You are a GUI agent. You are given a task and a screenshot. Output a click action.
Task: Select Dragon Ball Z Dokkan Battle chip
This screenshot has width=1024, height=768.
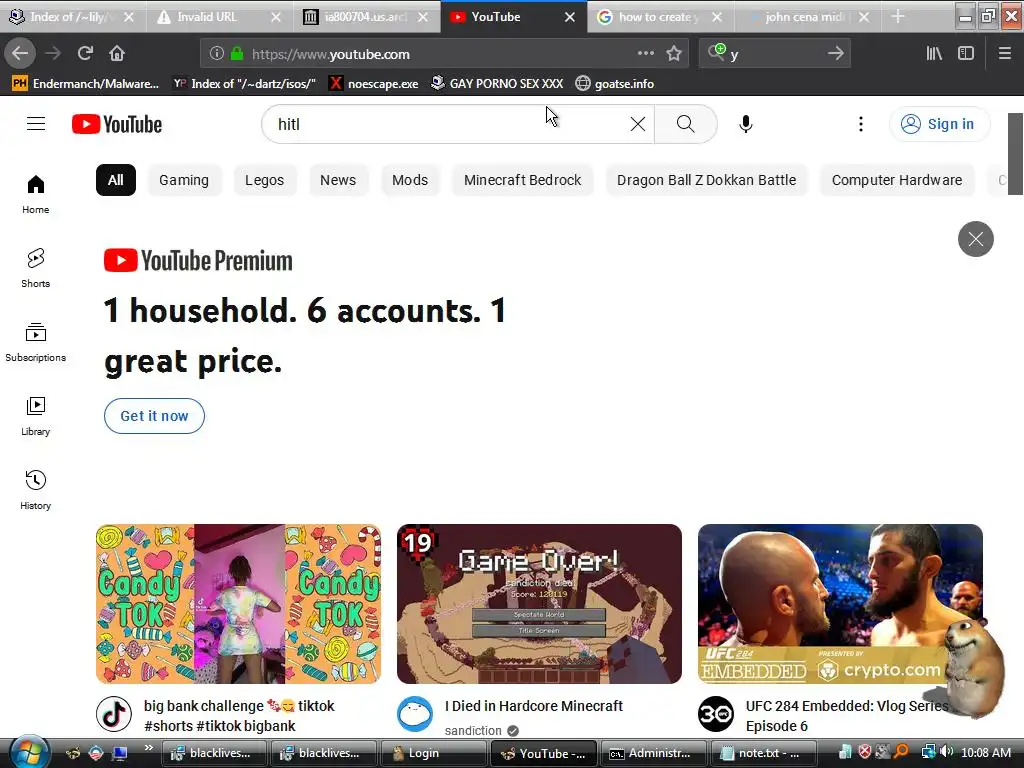[x=707, y=180]
